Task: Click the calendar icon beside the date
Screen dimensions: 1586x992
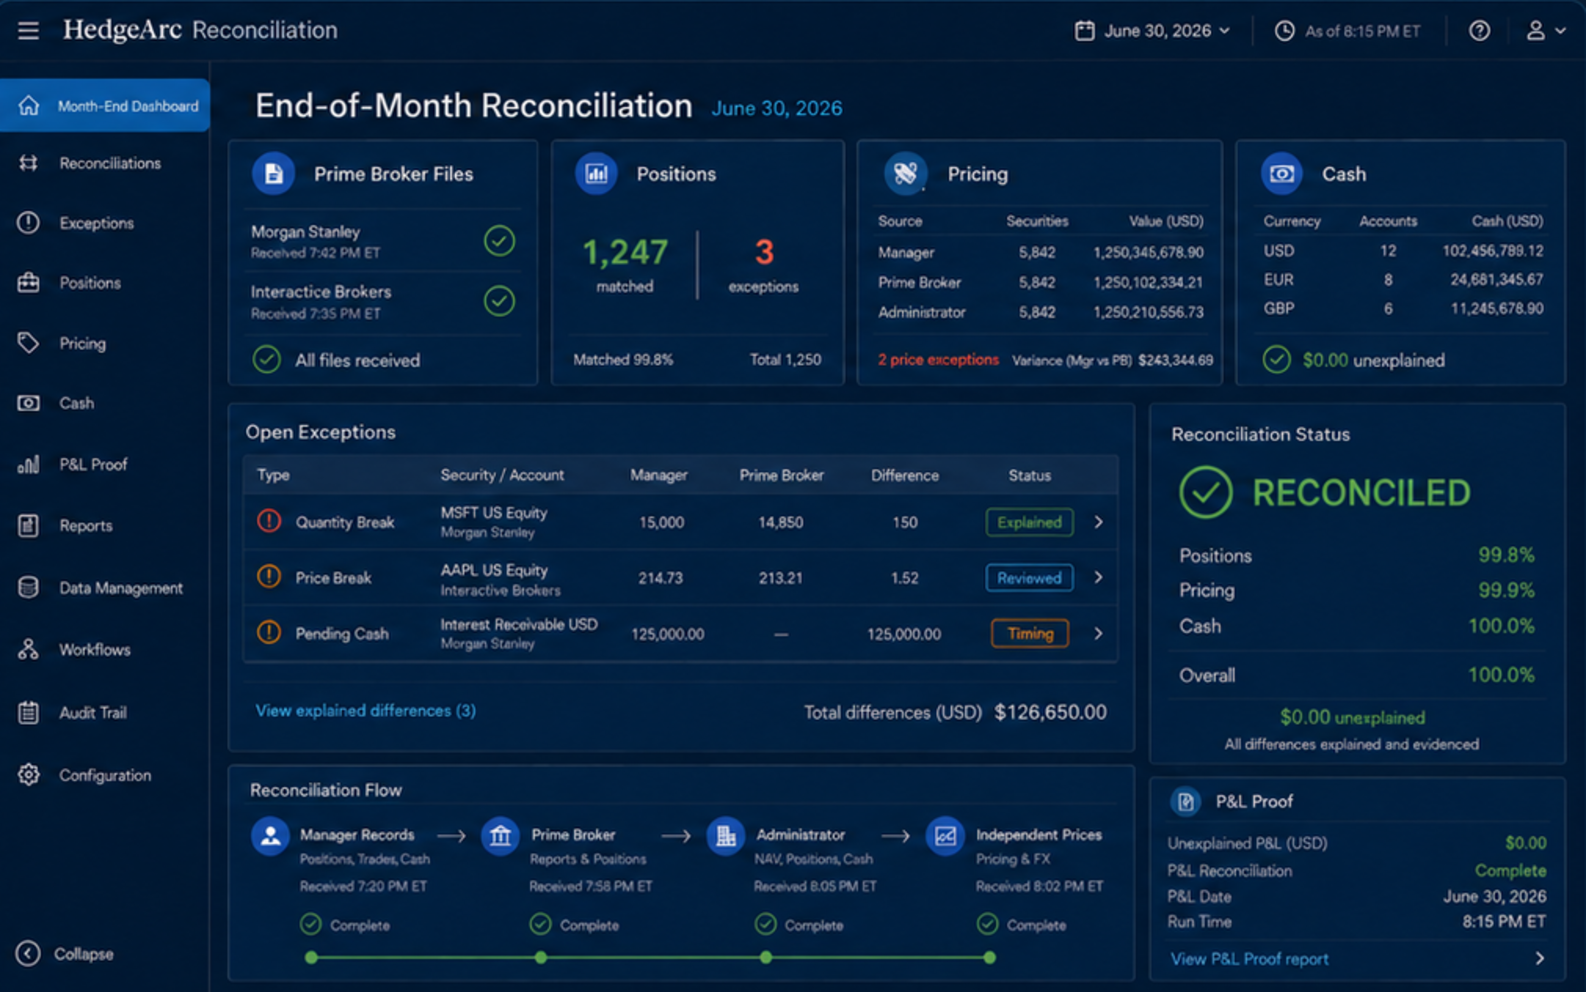Action: tap(1084, 31)
